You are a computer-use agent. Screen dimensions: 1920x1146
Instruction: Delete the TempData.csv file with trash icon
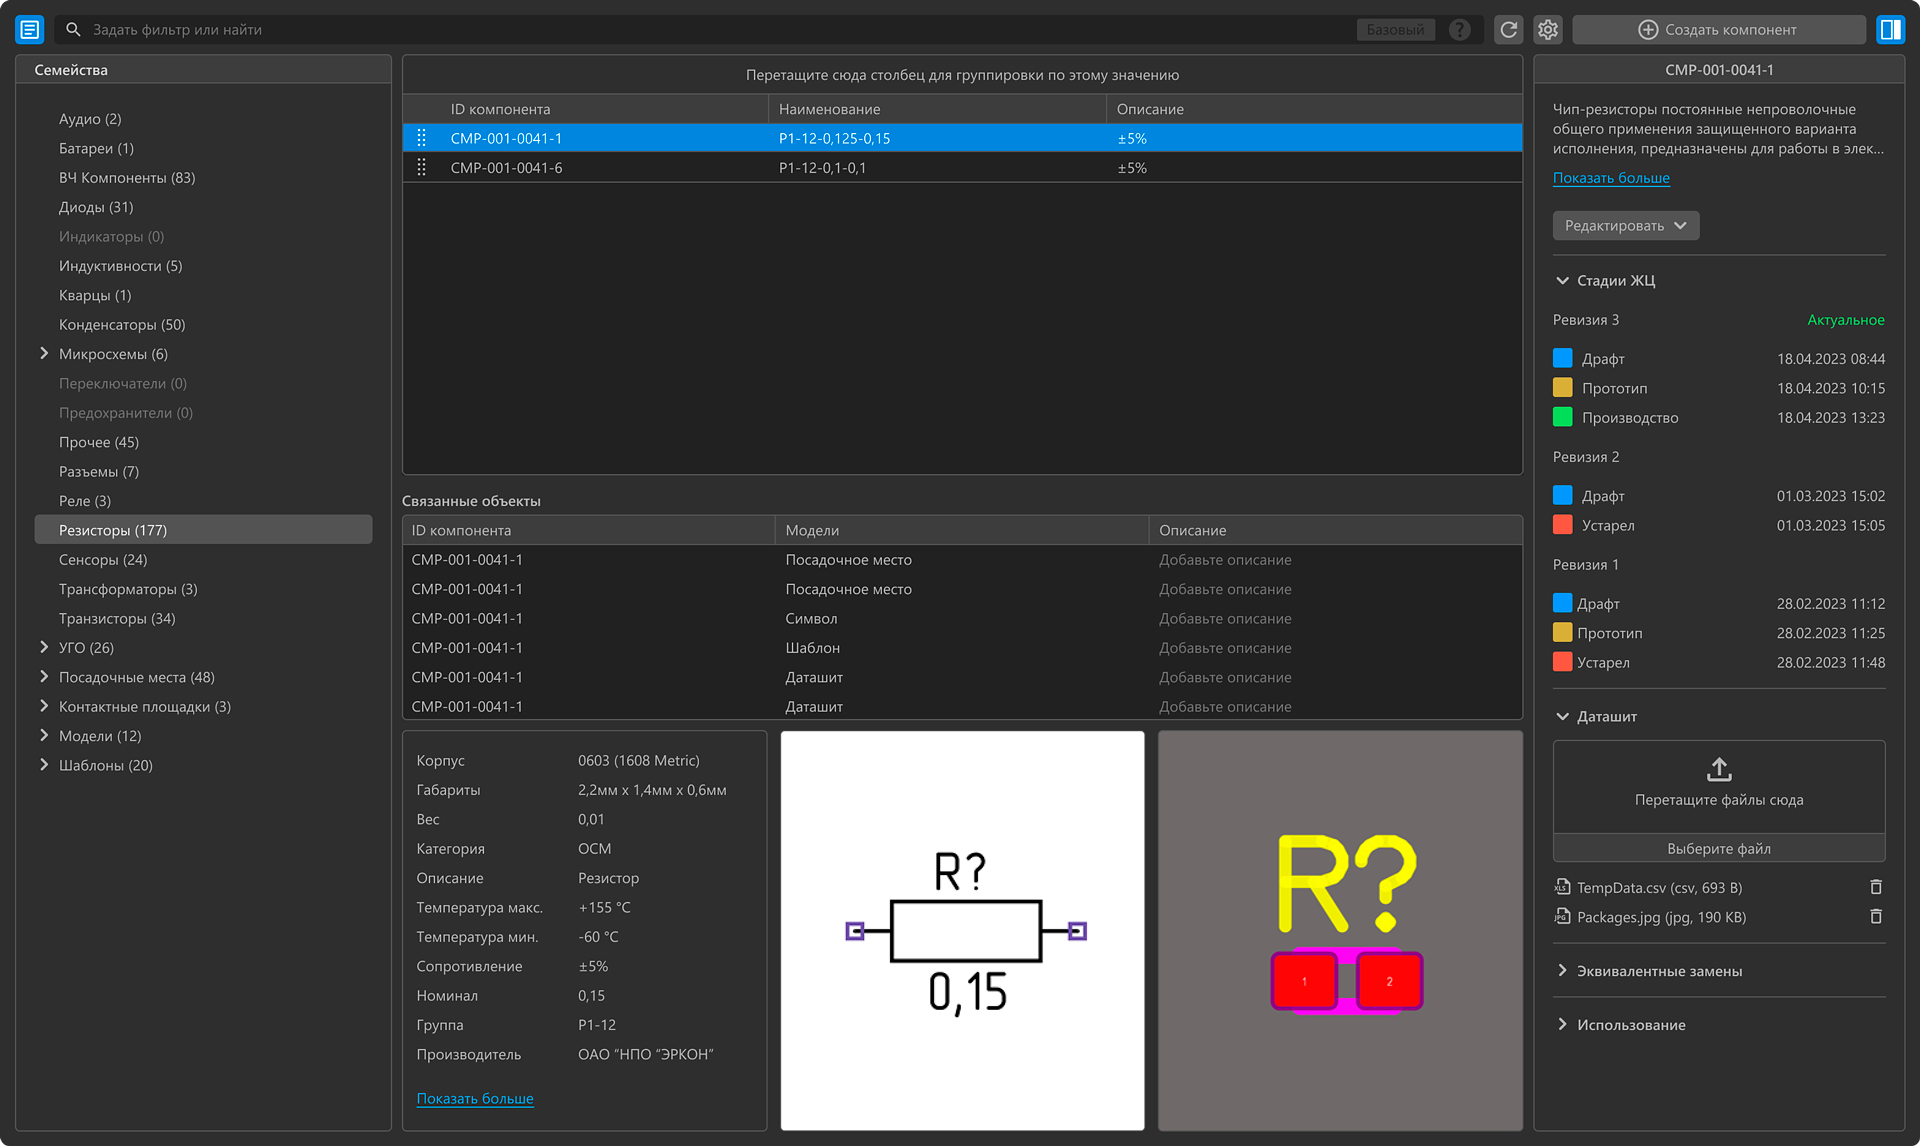point(1876,888)
